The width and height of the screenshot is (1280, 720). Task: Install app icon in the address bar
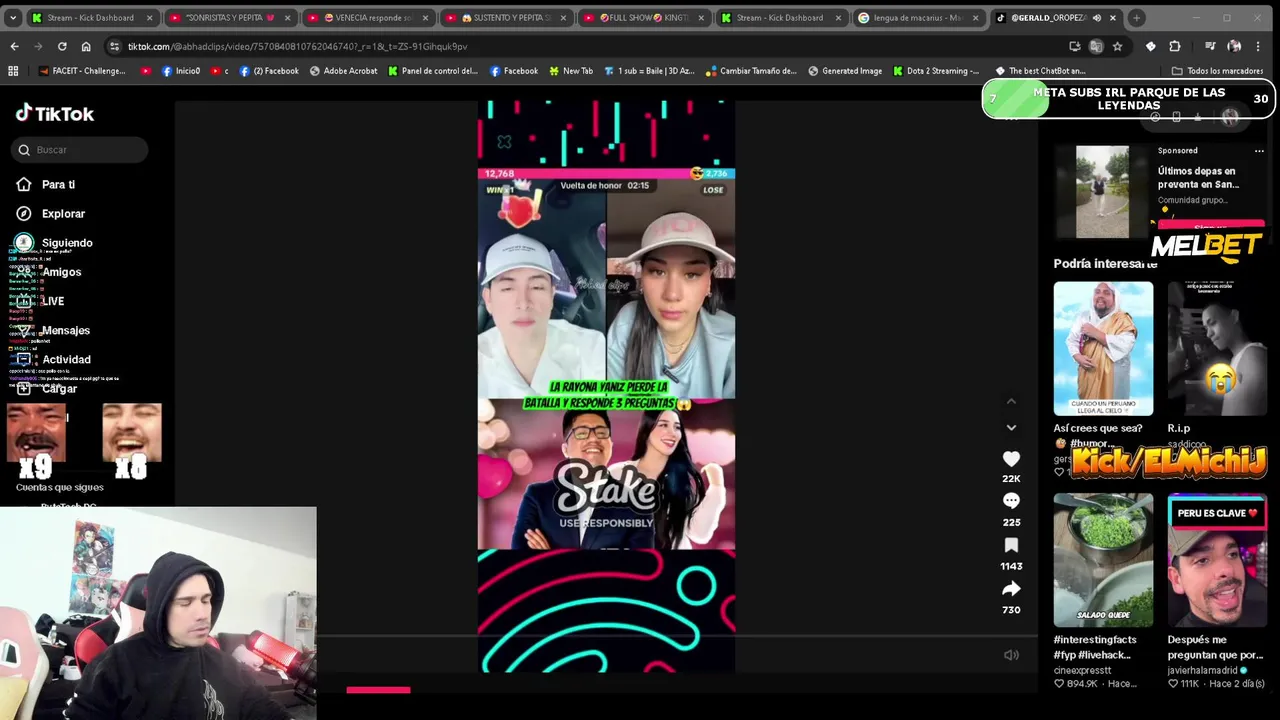tap(1075, 46)
